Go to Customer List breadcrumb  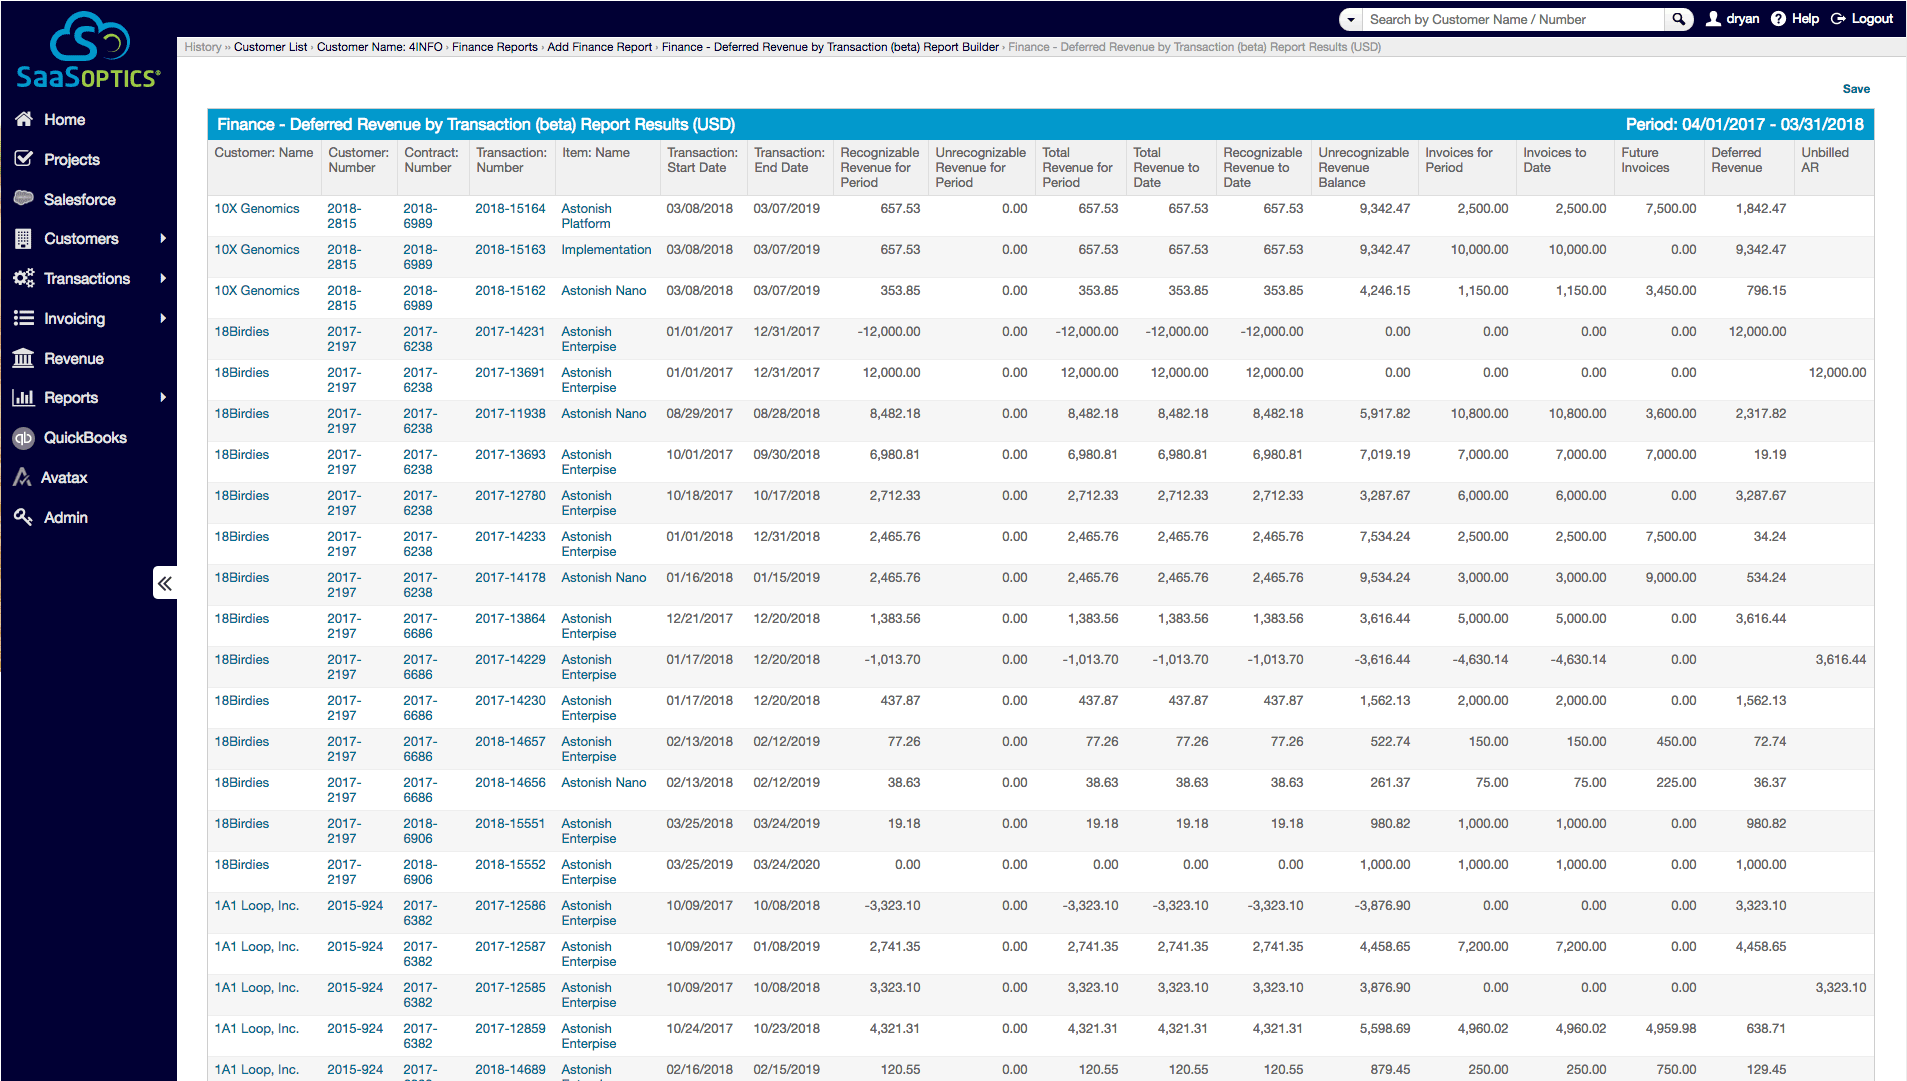click(270, 47)
